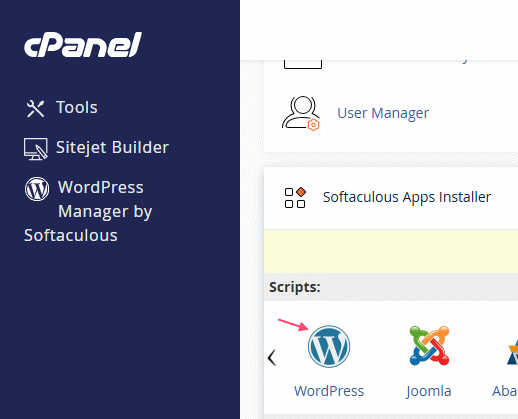
Task: Open the User Manager link
Action: tap(383, 113)
